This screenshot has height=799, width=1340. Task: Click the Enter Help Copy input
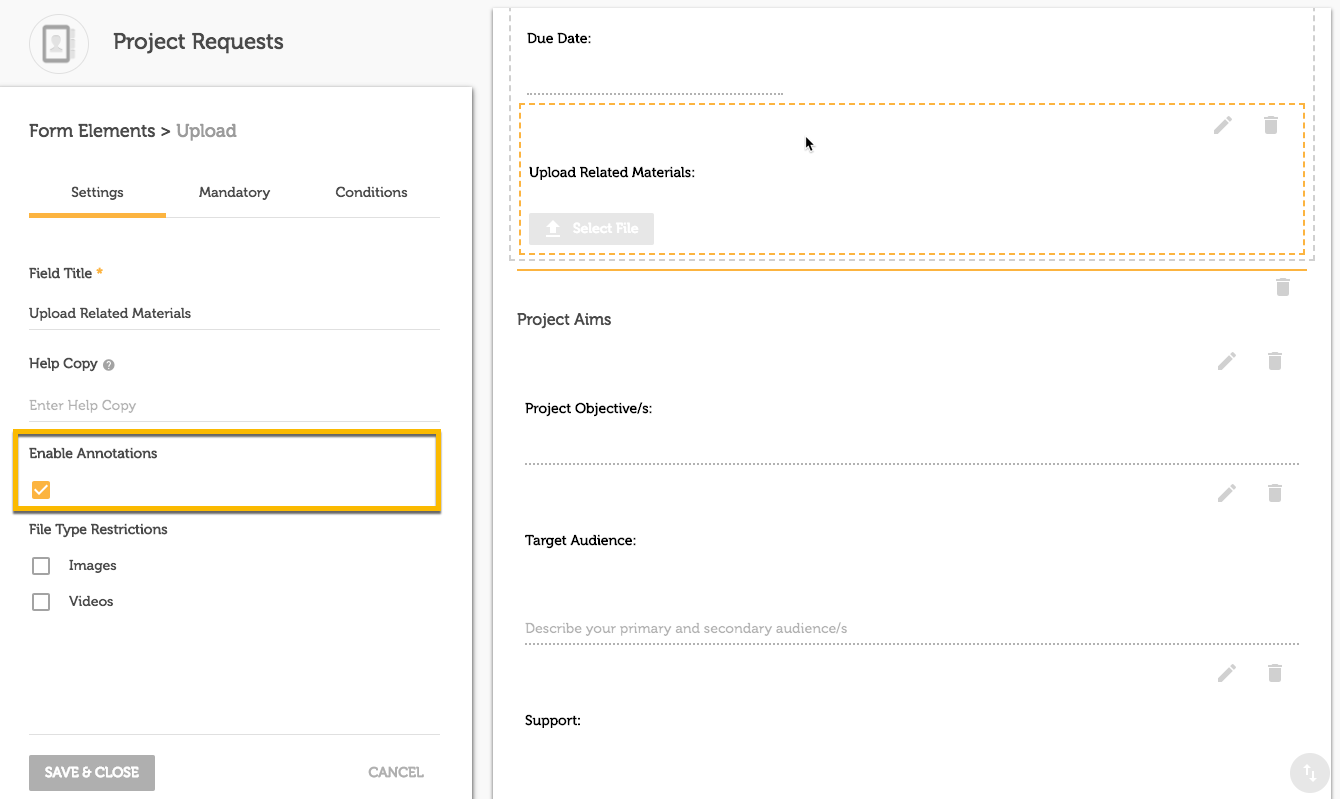point(234,405)
